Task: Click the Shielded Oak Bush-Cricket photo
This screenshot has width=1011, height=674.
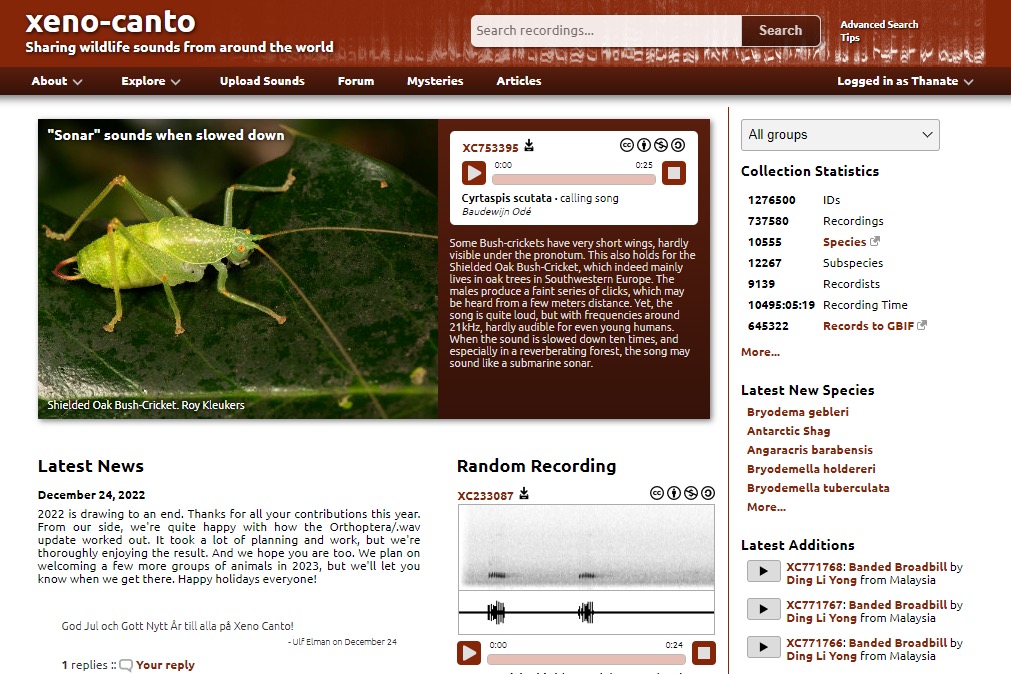Action: click(x=238, y=269)
